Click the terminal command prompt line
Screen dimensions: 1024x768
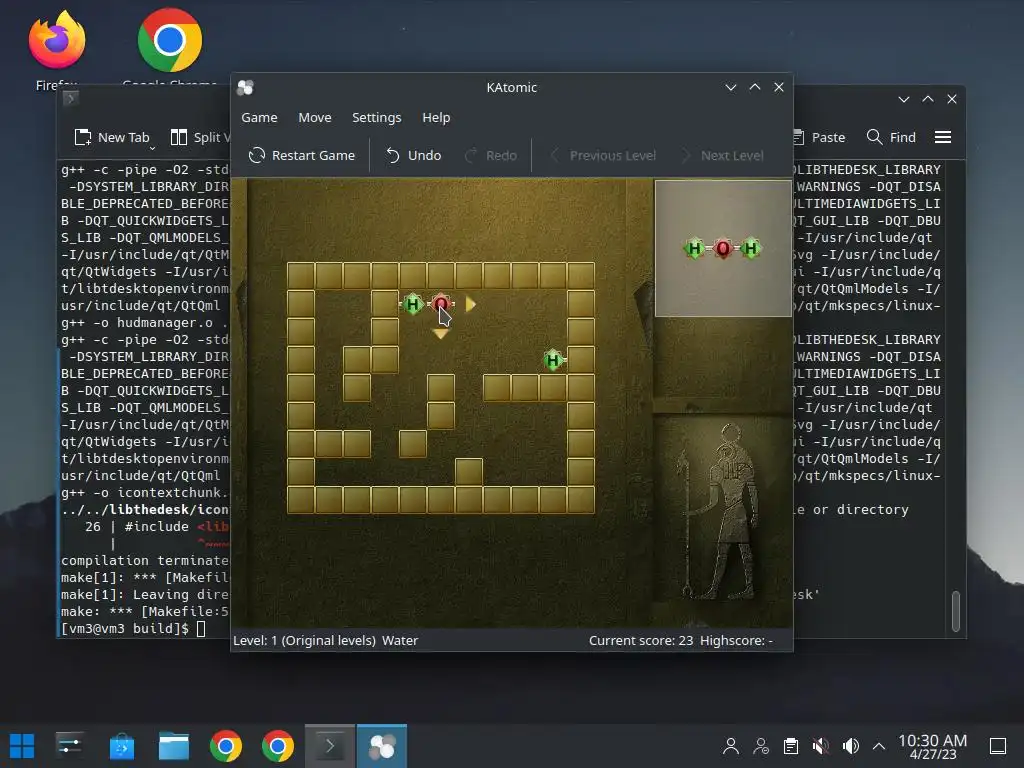point(133,629)
